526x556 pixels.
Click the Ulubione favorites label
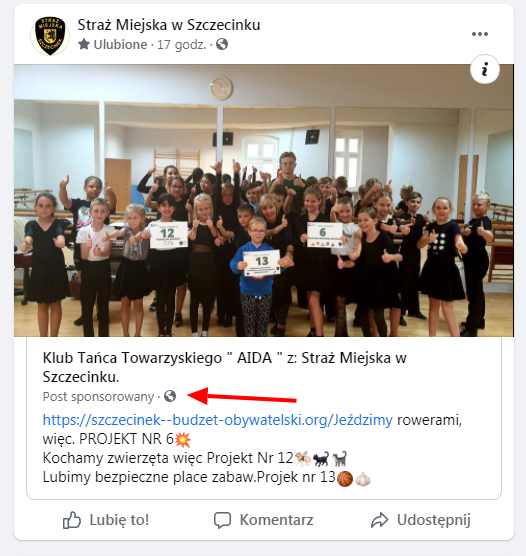coord(120,45)
